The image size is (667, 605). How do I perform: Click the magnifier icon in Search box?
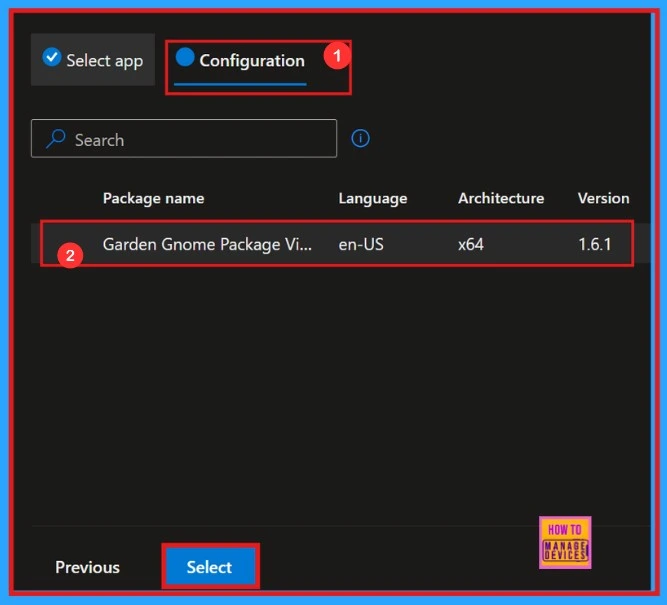pyautogui.click(x=56, y=139)
